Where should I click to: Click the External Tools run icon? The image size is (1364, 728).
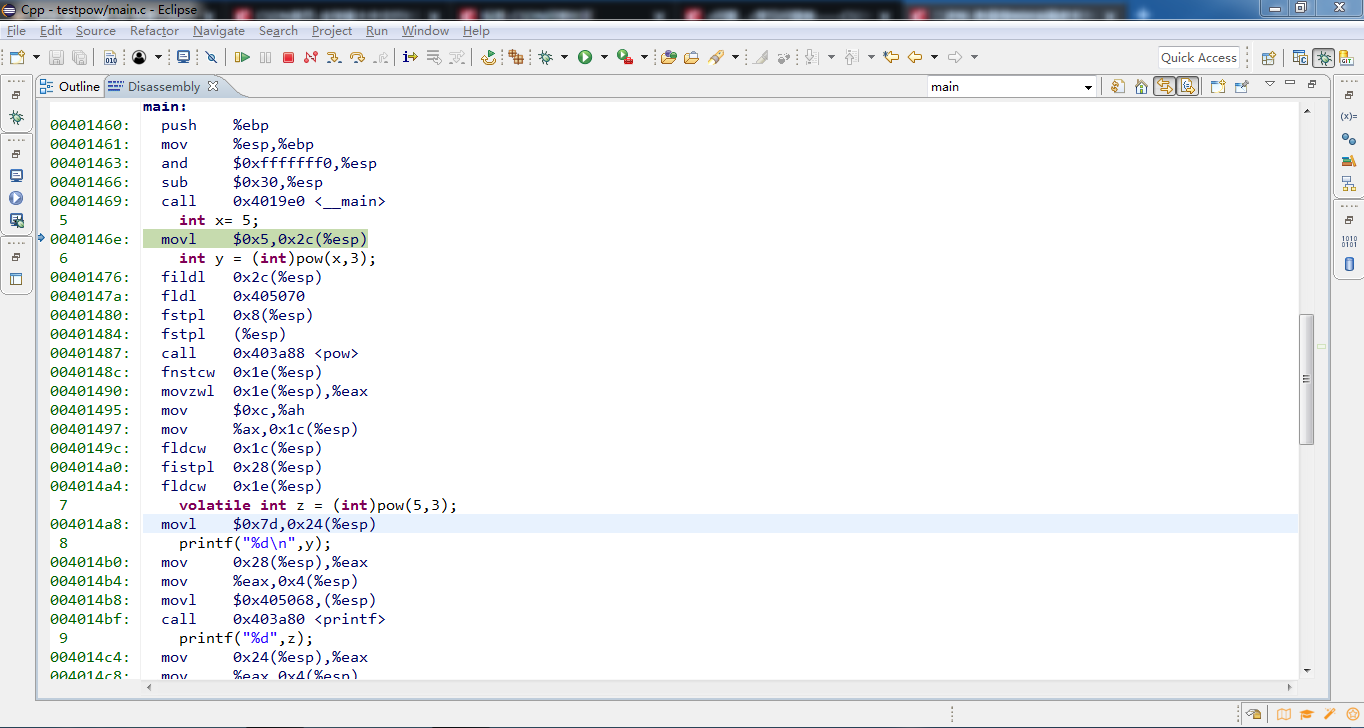pos(625,58)
